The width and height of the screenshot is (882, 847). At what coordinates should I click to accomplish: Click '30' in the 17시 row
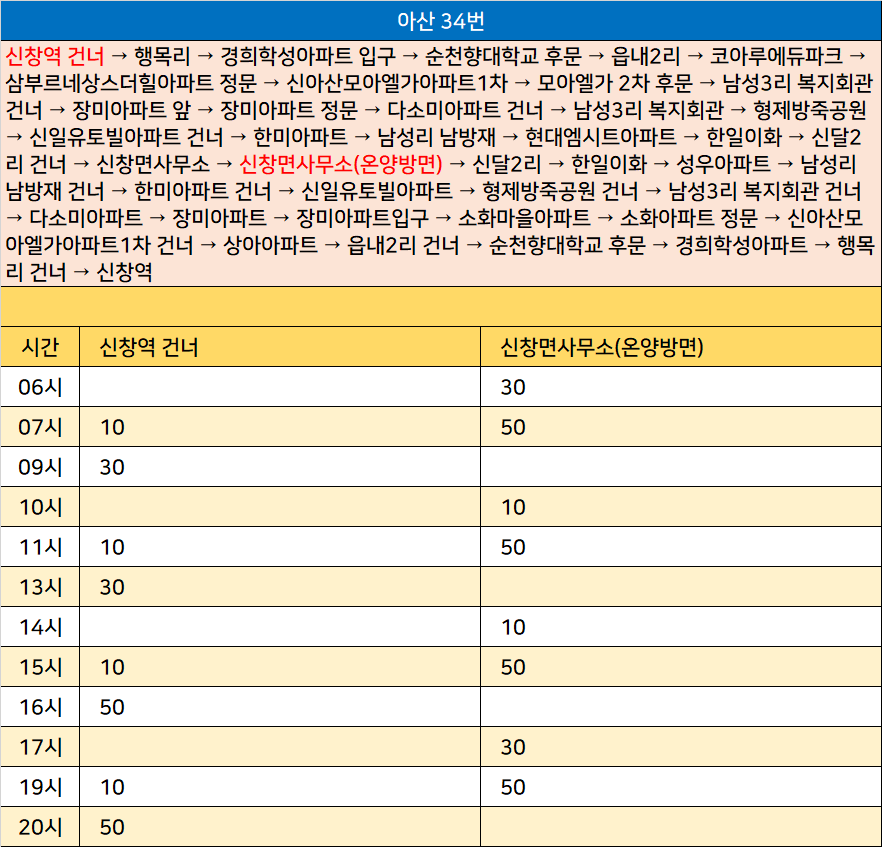(513, 747)
